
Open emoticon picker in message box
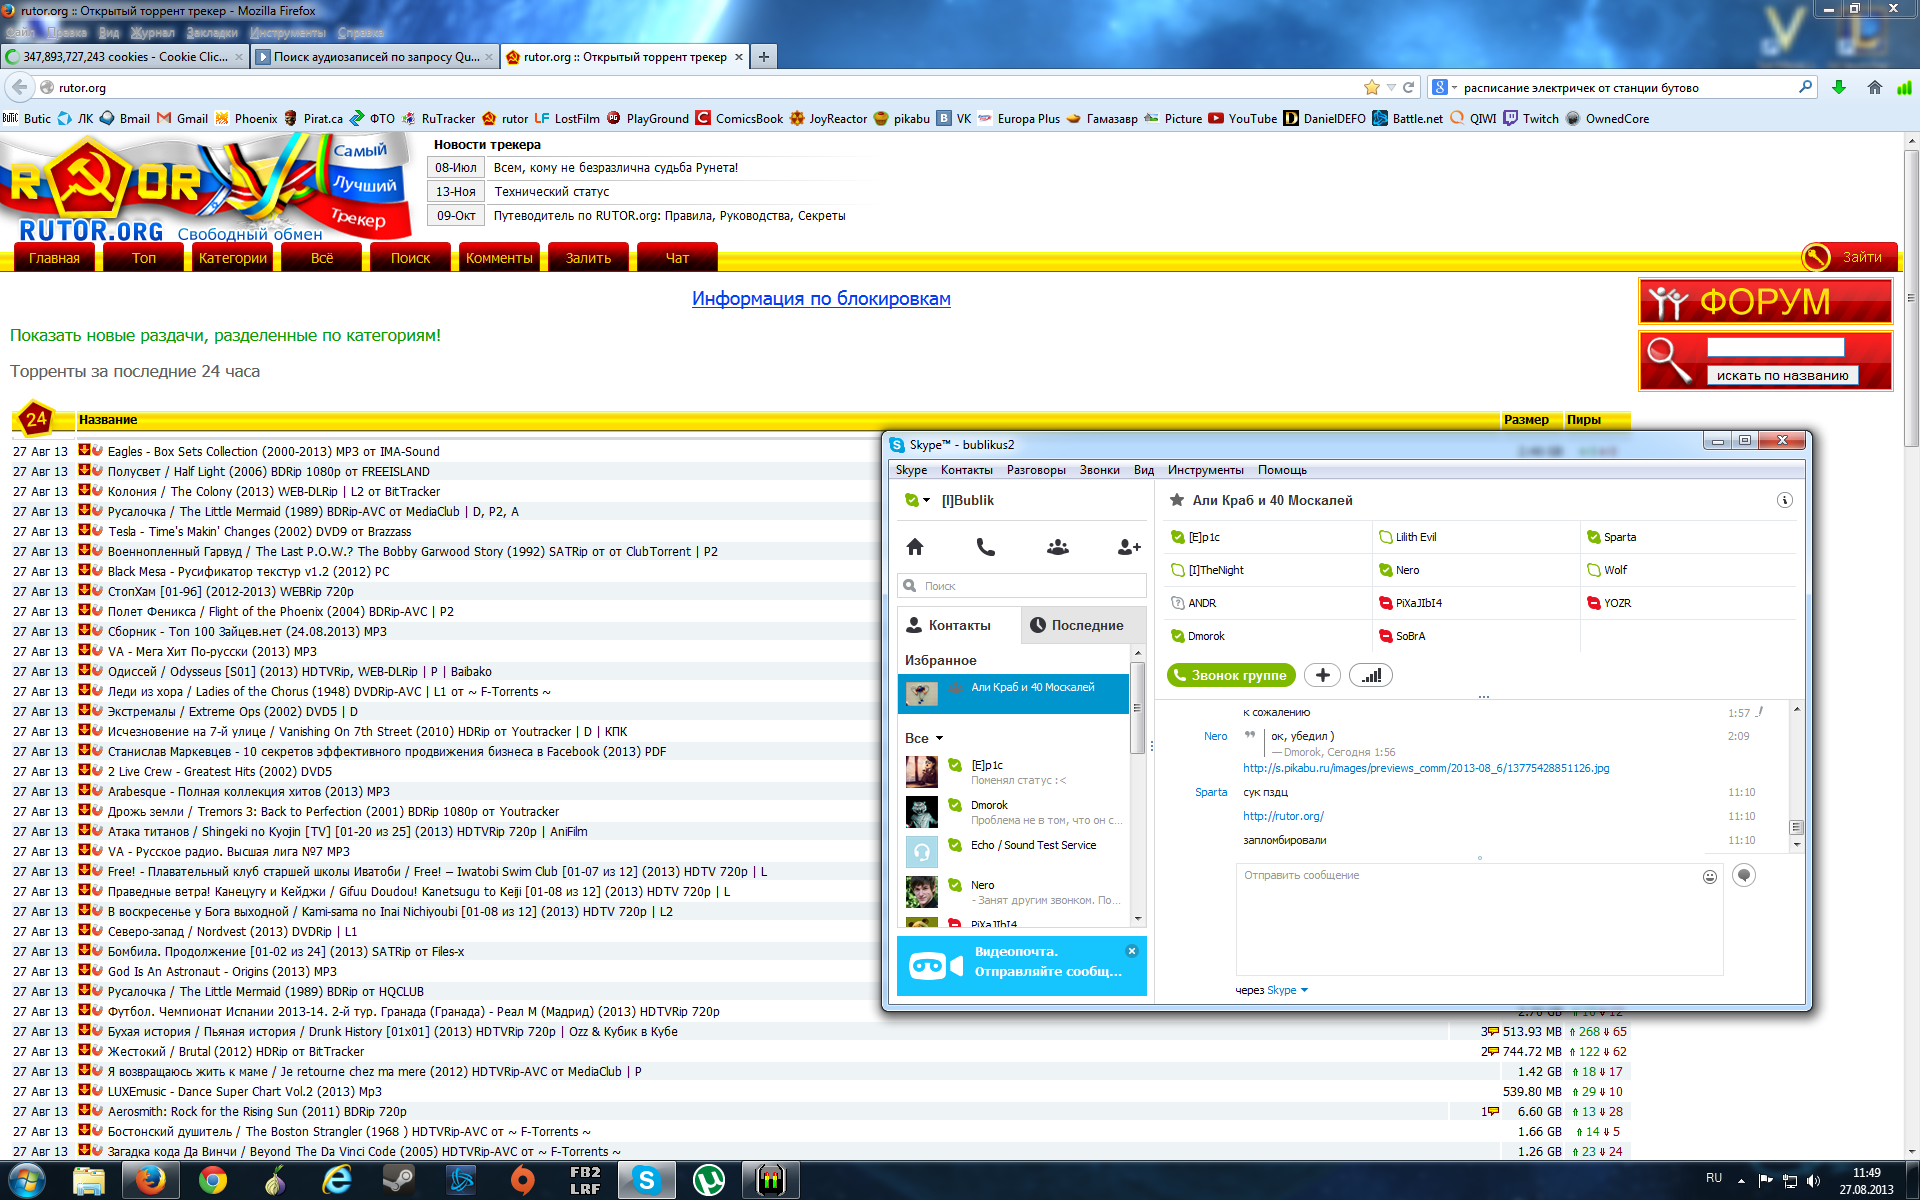tap(1710, 877)
